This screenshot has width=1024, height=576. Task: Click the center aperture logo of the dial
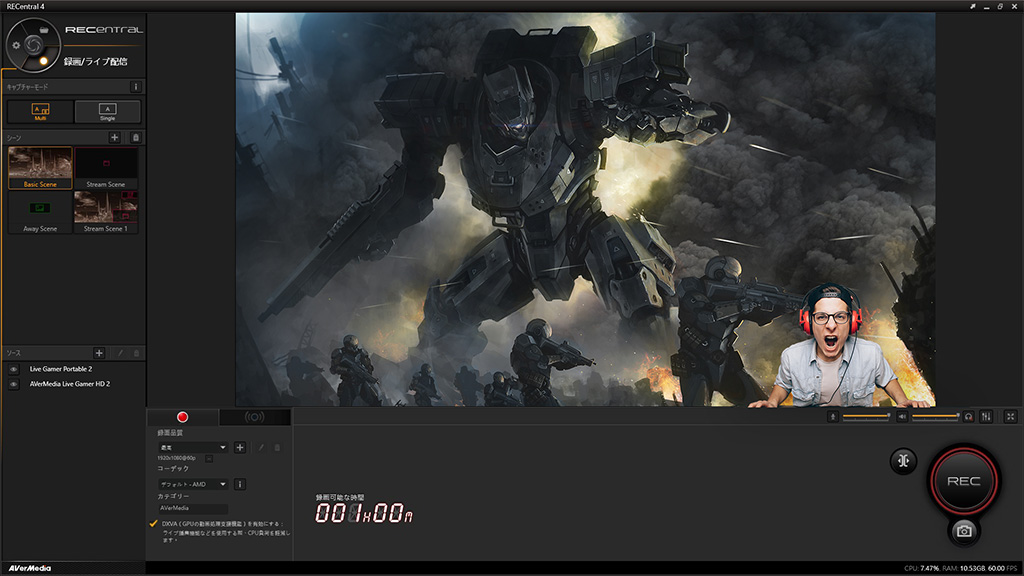tap(33, 44)
